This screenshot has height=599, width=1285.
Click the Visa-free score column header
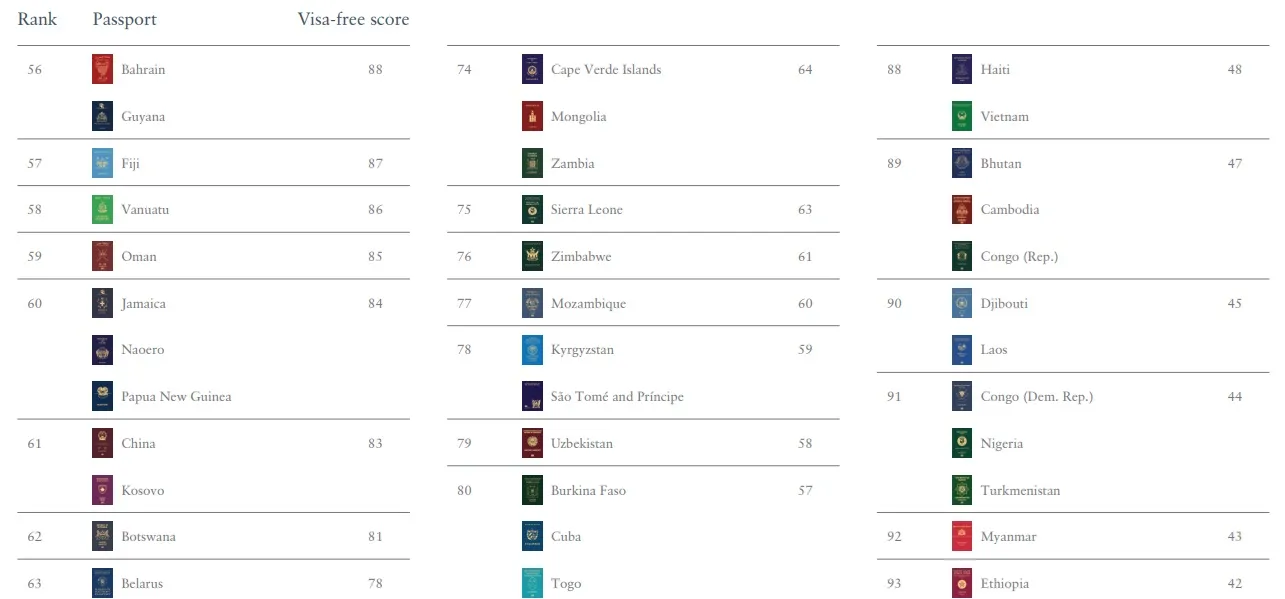pyautogui.click(x=353, y=20)
